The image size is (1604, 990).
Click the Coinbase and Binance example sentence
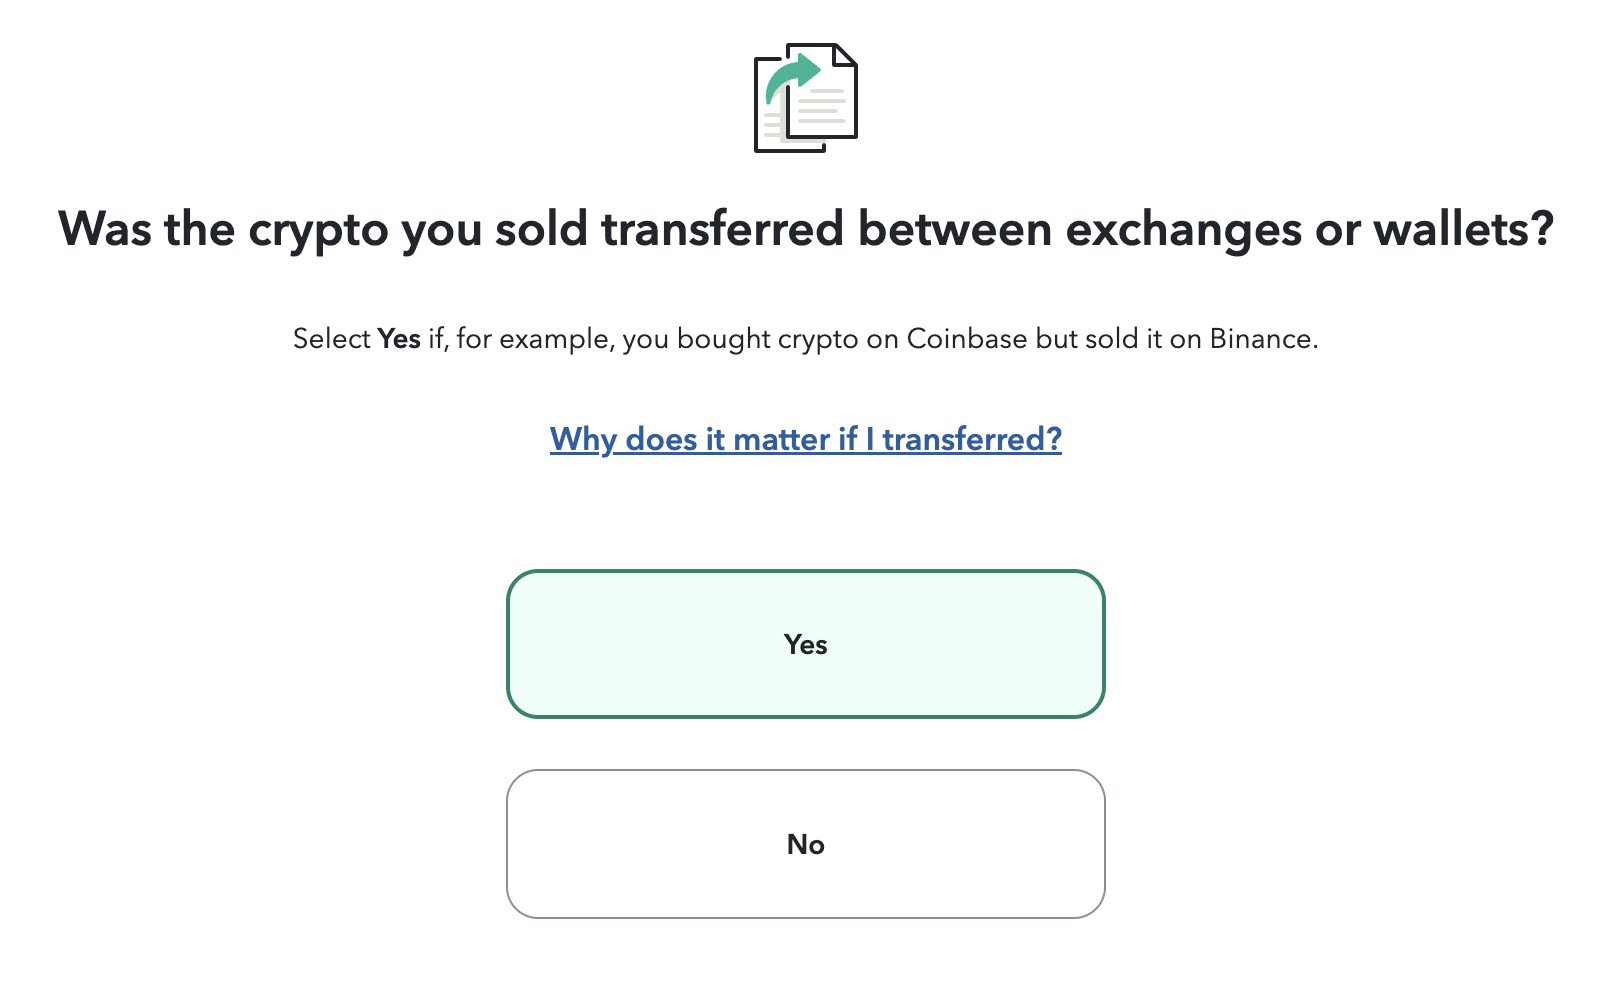click(x=805, y=338)
